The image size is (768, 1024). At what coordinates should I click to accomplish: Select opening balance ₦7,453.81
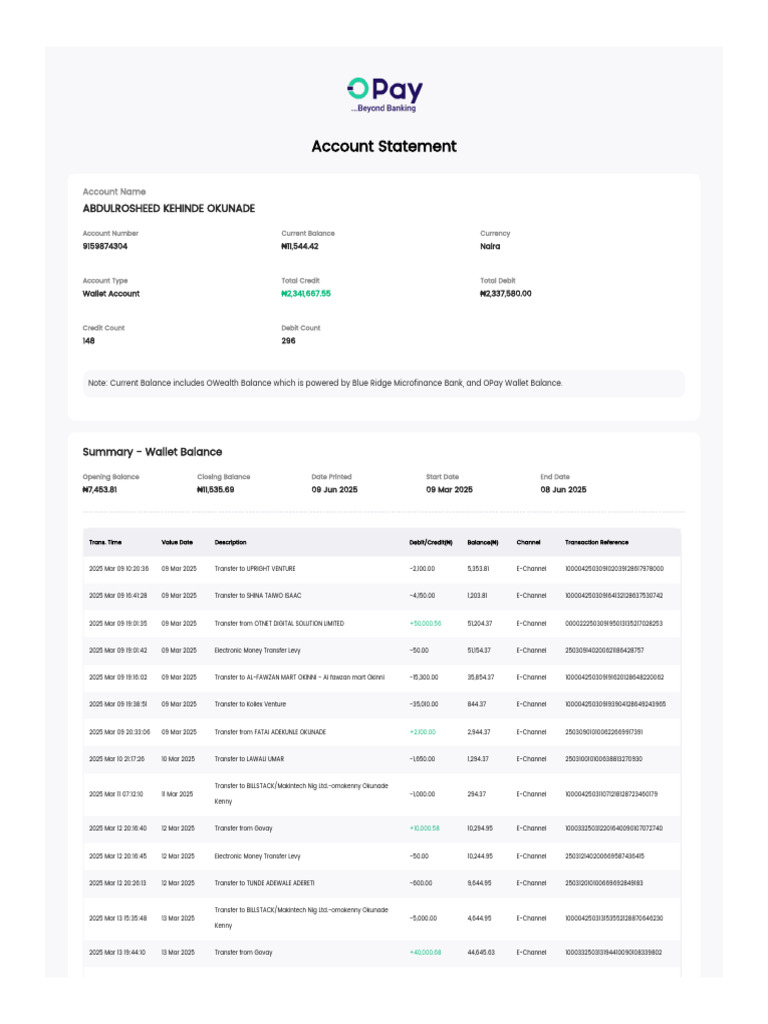100,490
